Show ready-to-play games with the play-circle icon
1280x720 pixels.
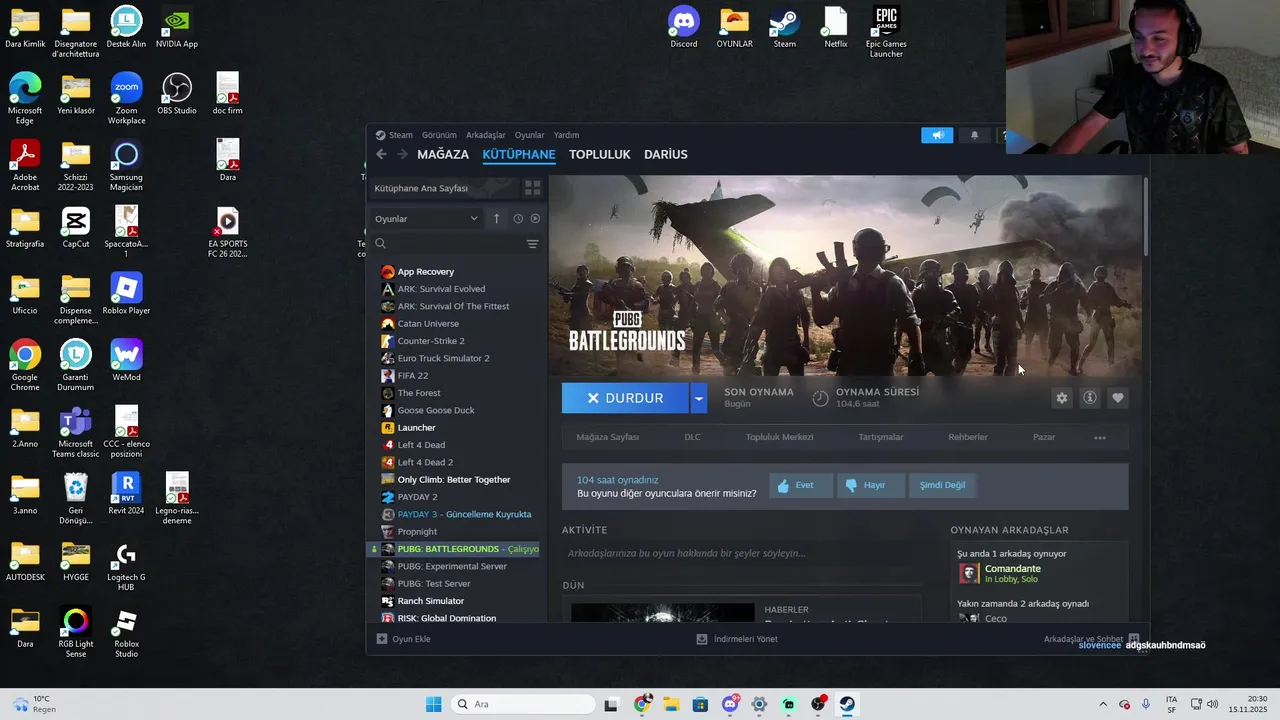click(x=535, y=218)
